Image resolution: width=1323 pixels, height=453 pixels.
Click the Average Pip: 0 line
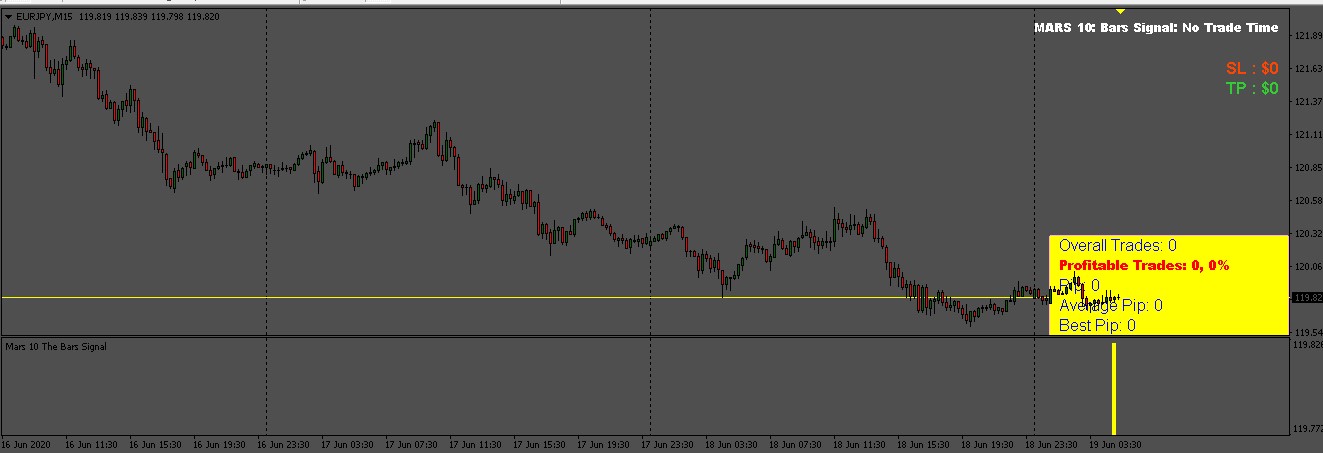tap(1110, 305)
